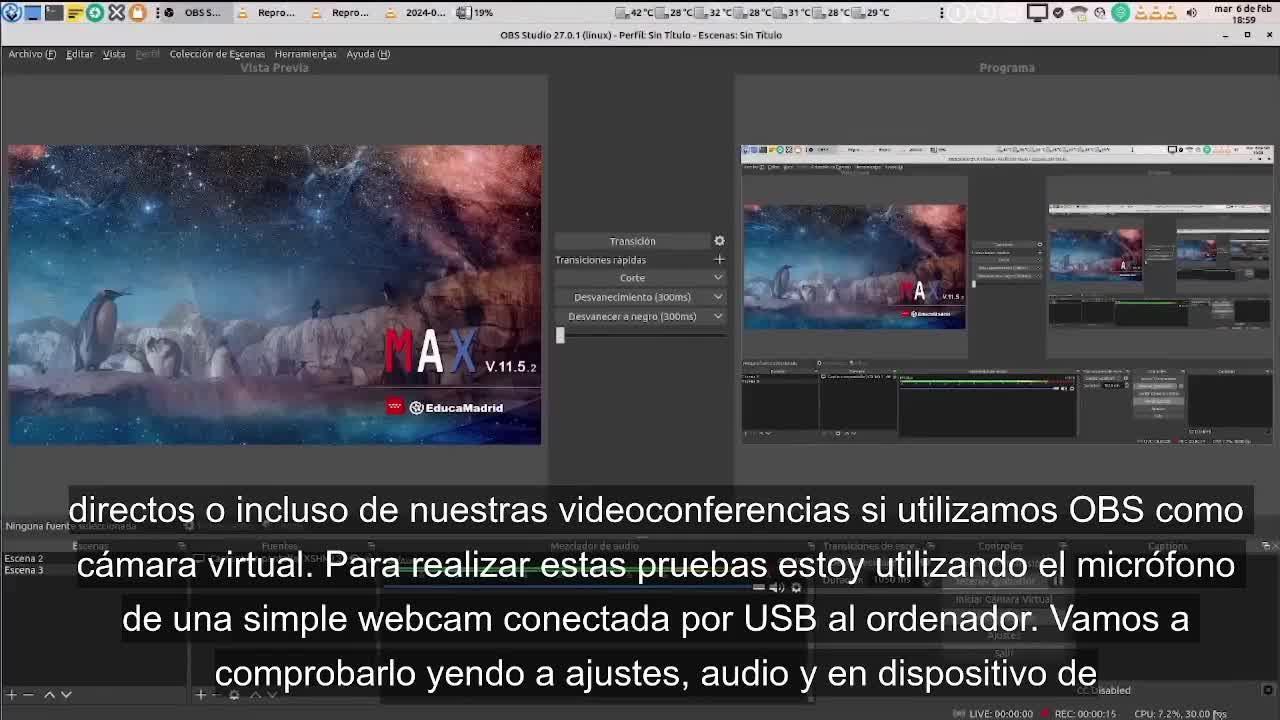Viewport: 1280px width, 720px height.
Task: Expand Desvanecimiento (300ms) dropdown arrow
Action: [718, 297]
